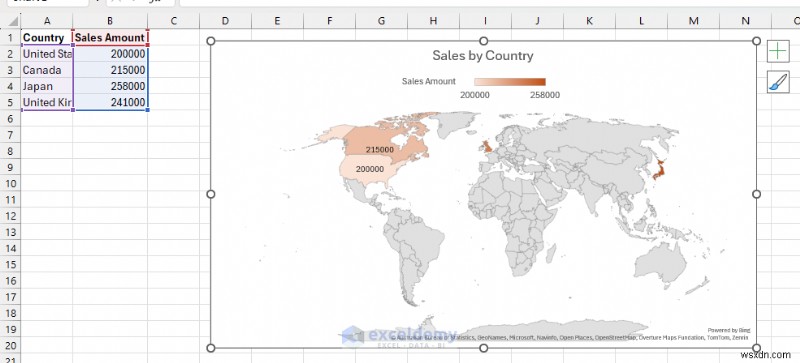Select column N header
The width and height of the screenshot is (800, 363).
point(745,21)
